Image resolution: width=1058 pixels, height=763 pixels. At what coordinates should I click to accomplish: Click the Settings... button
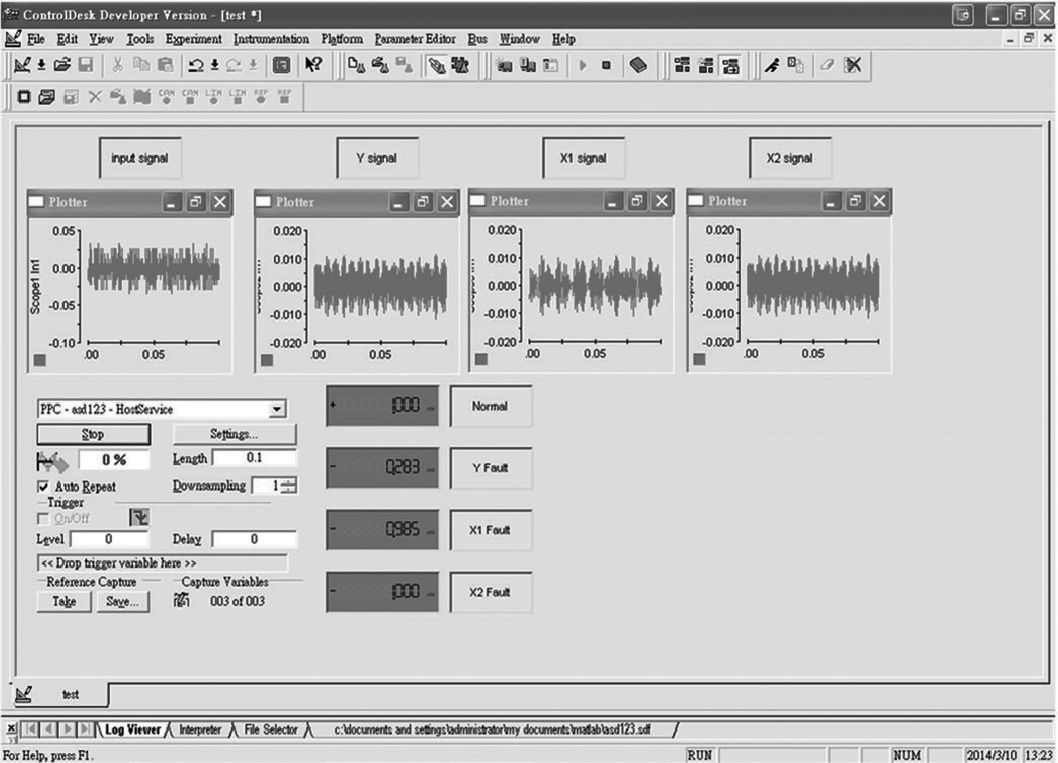[234, 434]
